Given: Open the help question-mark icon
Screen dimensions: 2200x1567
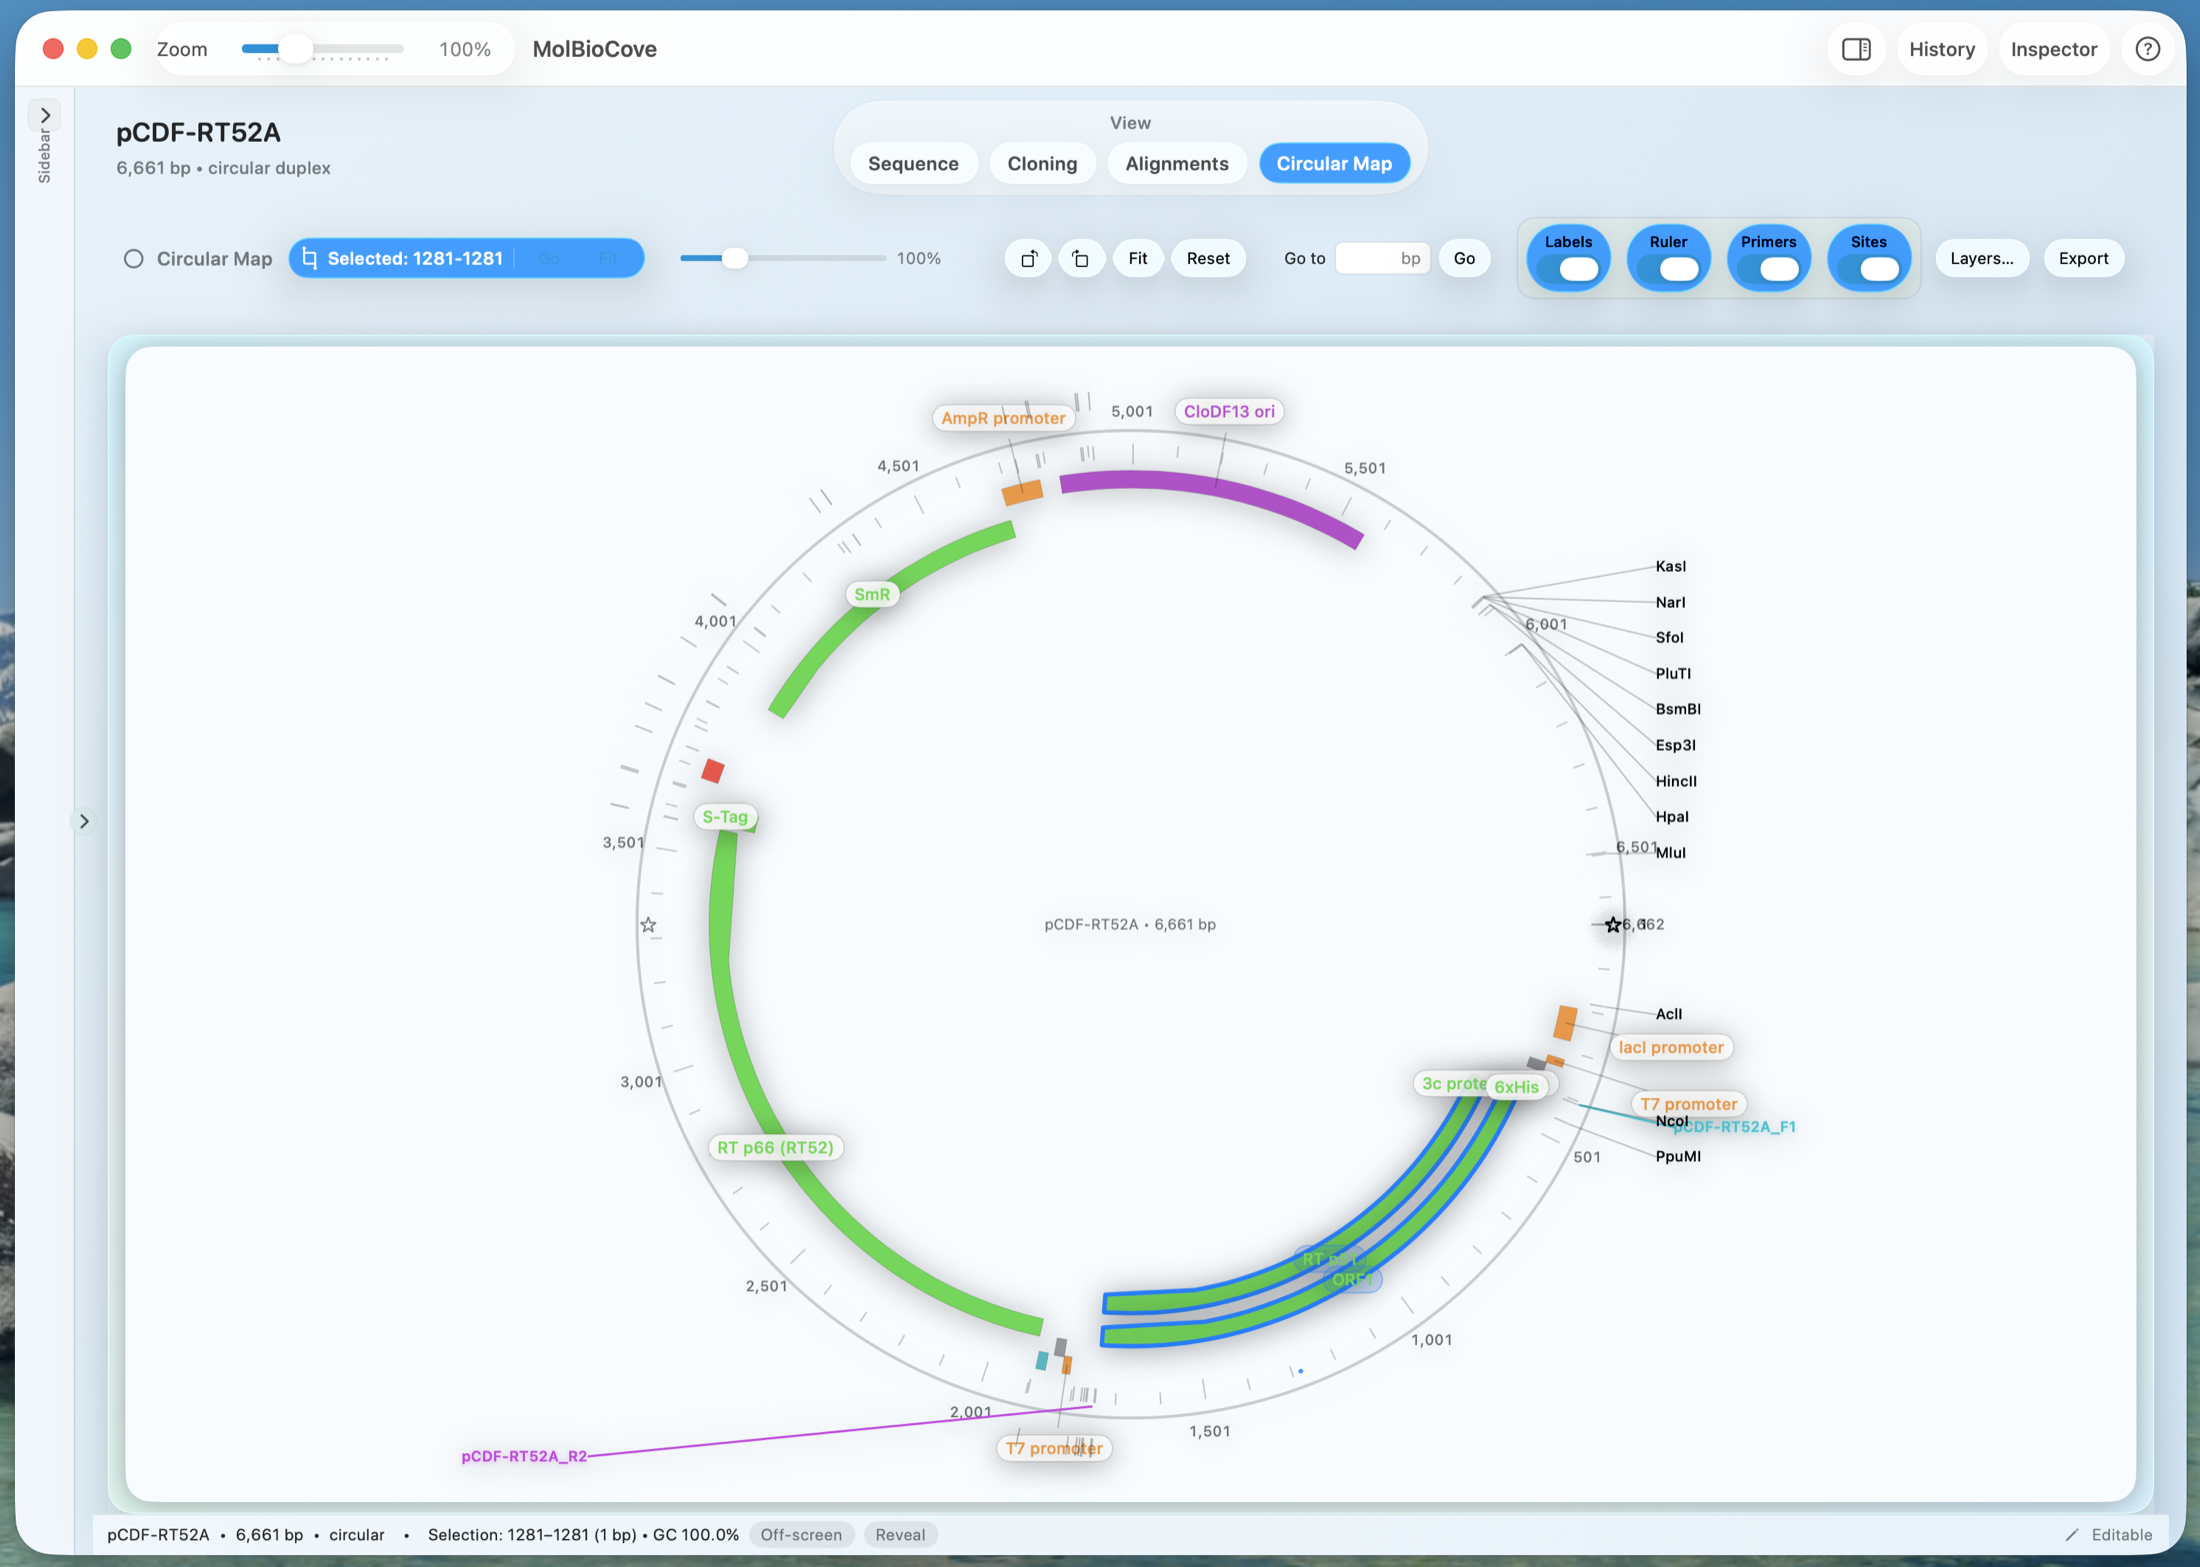Looking at the screenshot, I should (2147, 48).
